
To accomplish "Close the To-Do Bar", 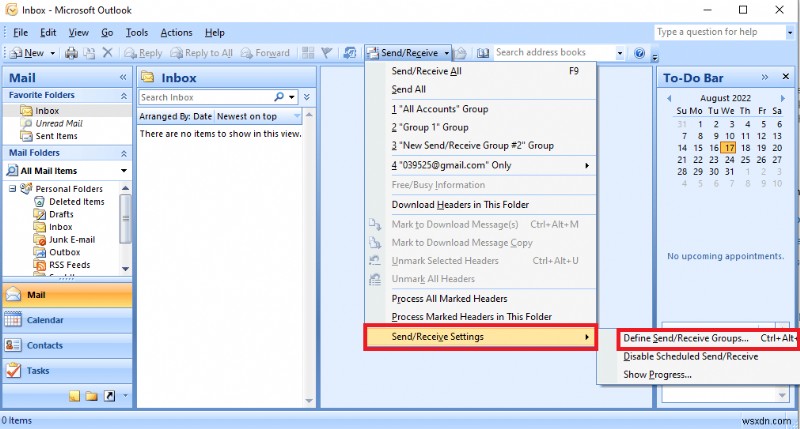I will (x=786, y=77).
